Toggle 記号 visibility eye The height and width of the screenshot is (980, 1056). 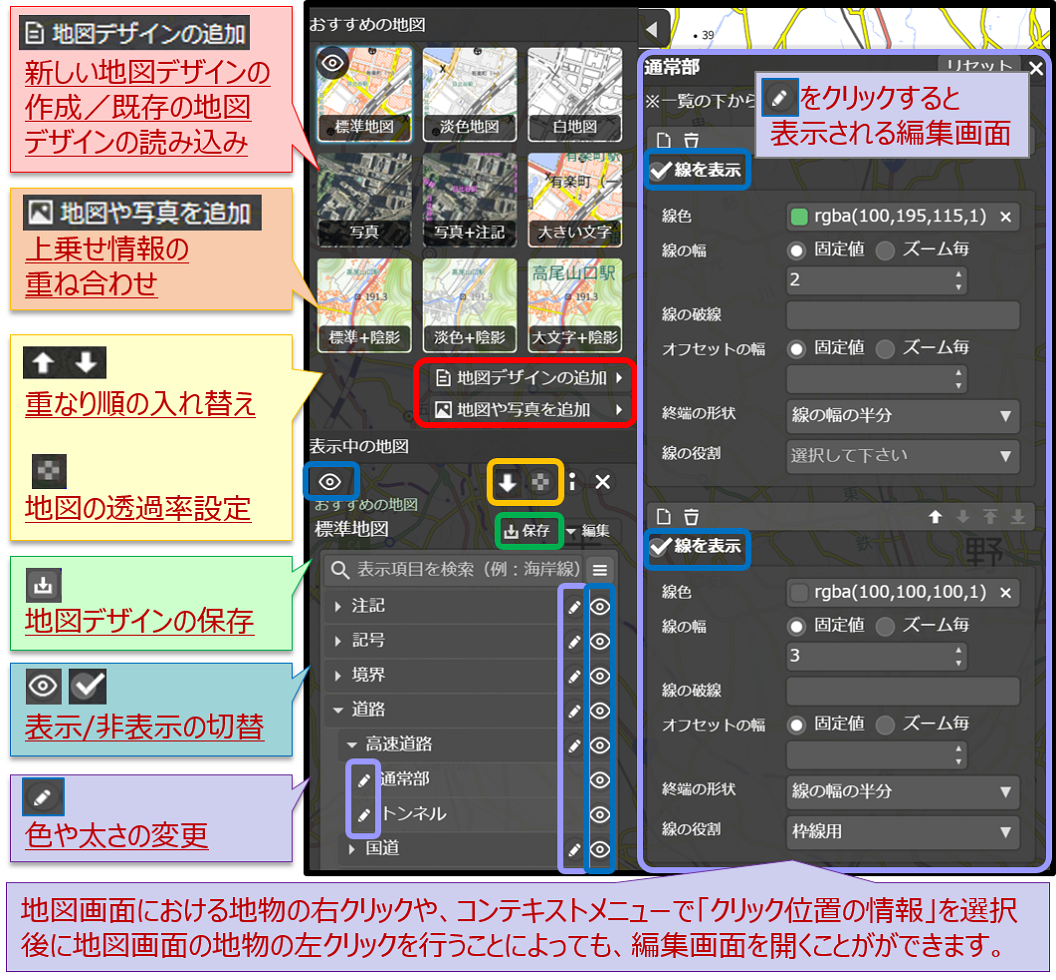click(600, 642)
